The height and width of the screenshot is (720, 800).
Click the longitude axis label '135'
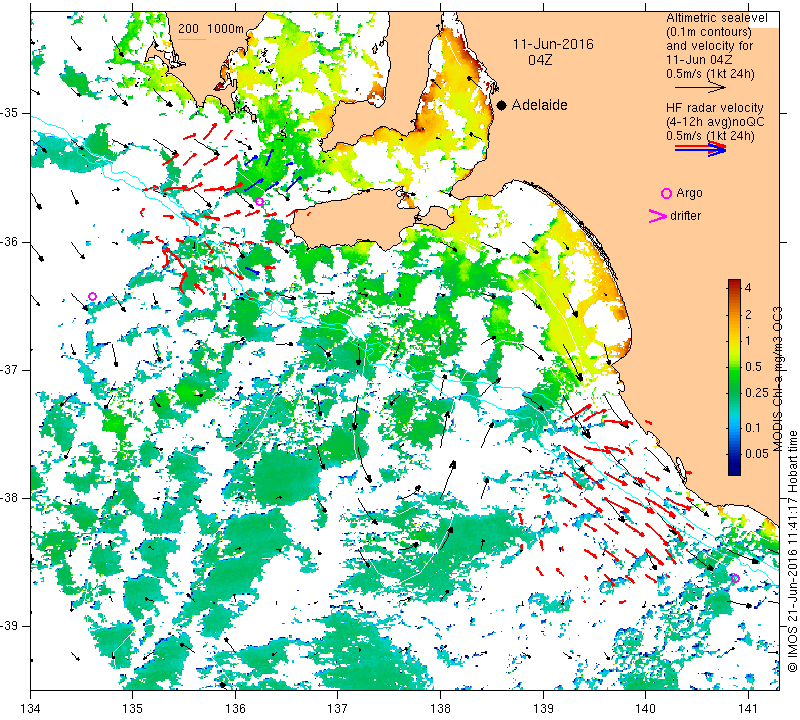click(133, 709)
